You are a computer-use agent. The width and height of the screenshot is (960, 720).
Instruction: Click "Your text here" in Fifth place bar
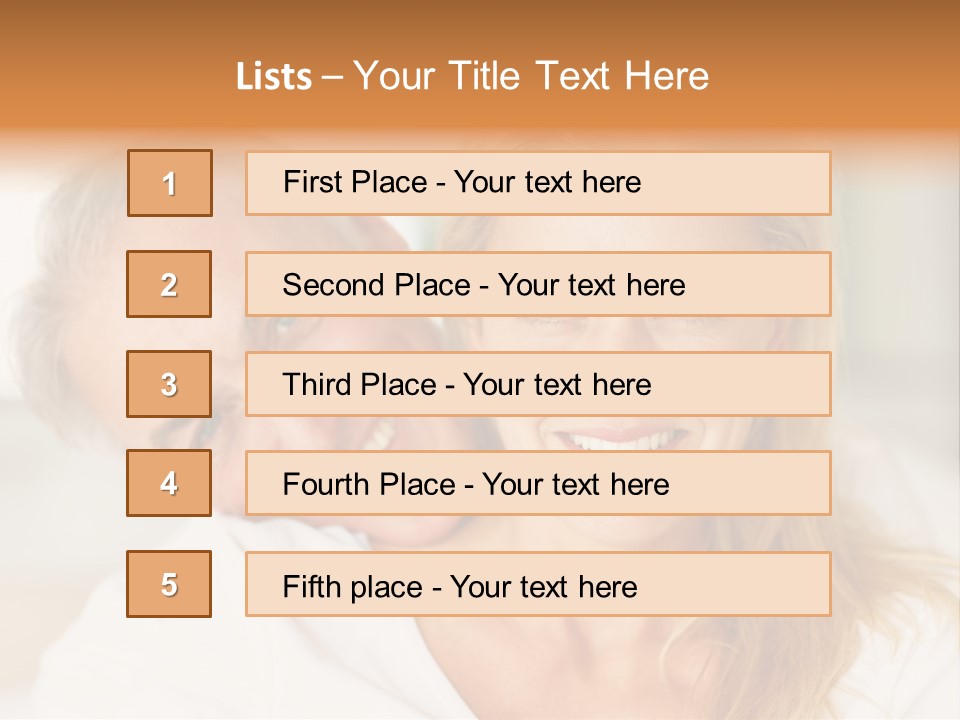coord(544,586)
